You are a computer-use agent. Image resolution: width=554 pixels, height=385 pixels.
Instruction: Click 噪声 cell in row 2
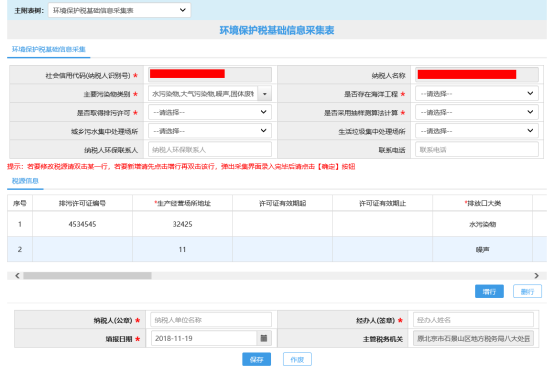click(482, 249)
